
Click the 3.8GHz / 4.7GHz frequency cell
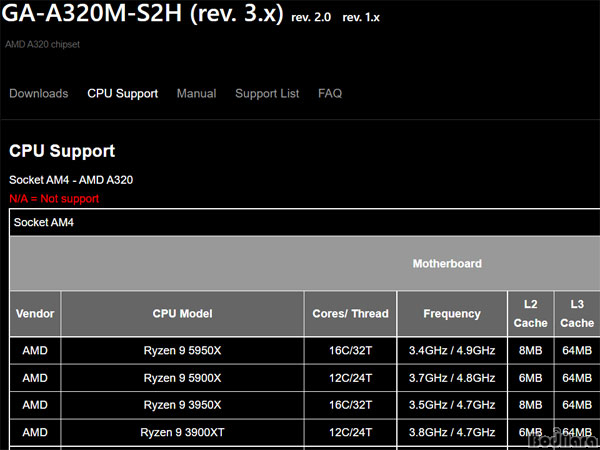[x=452, y=432]
